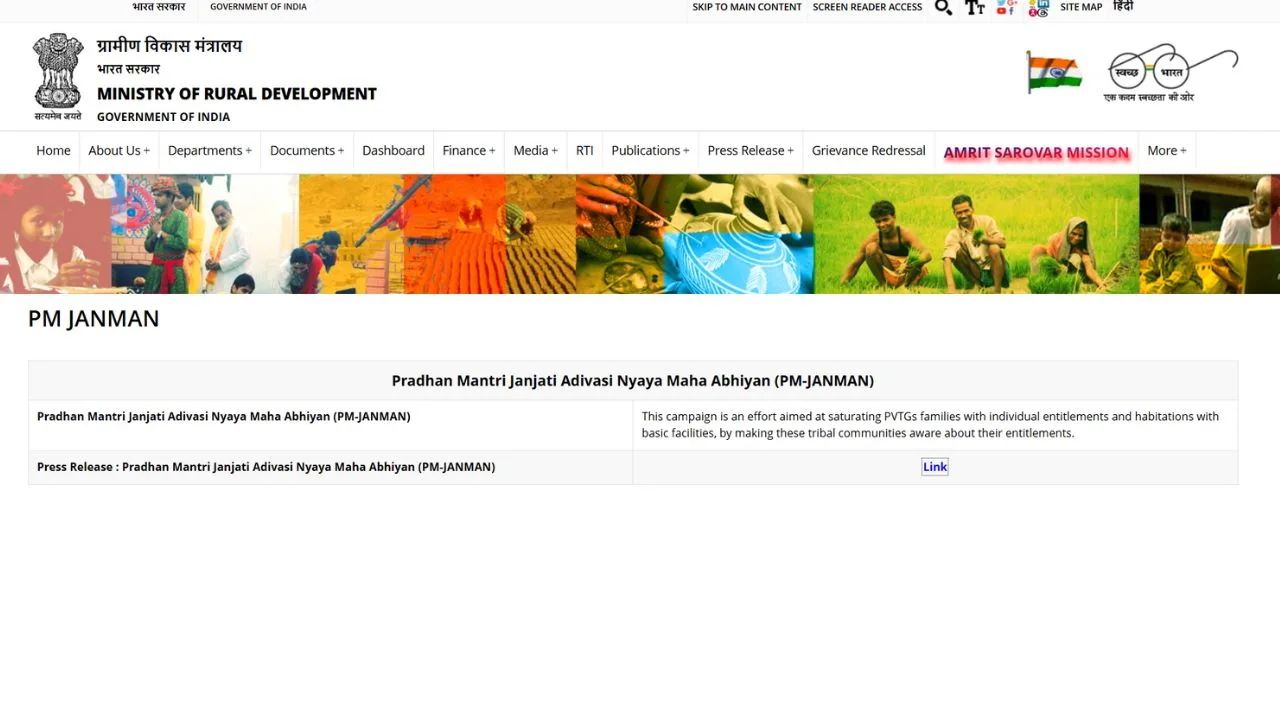Switch language to Hindi
The height and width of the screenshot is (720, 1280).
[x=1123, y=7]
